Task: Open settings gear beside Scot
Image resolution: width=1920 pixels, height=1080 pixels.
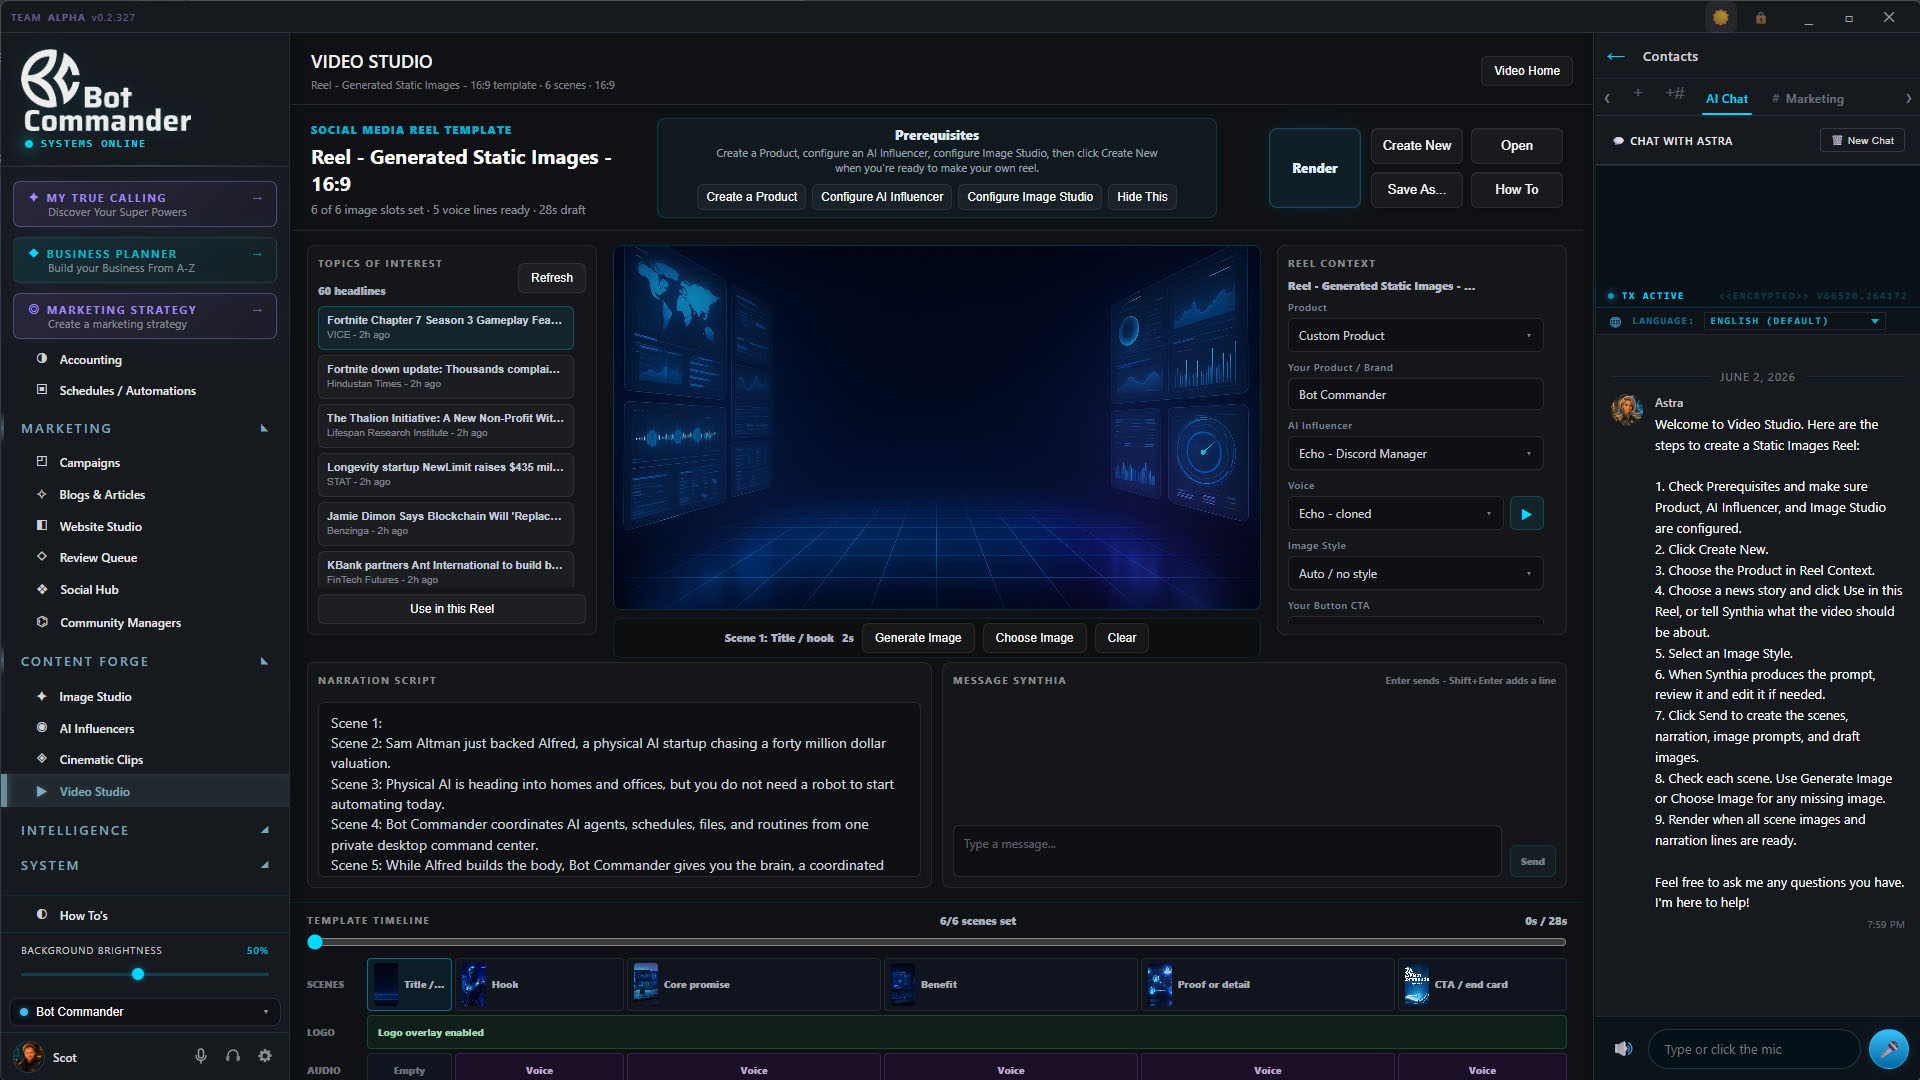Action: tap(265, 1056)
